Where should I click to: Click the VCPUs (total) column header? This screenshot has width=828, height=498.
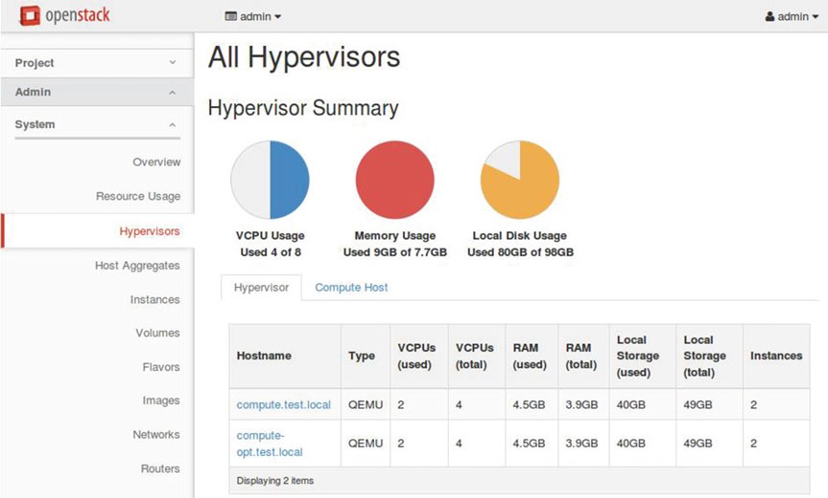point(475,356)
